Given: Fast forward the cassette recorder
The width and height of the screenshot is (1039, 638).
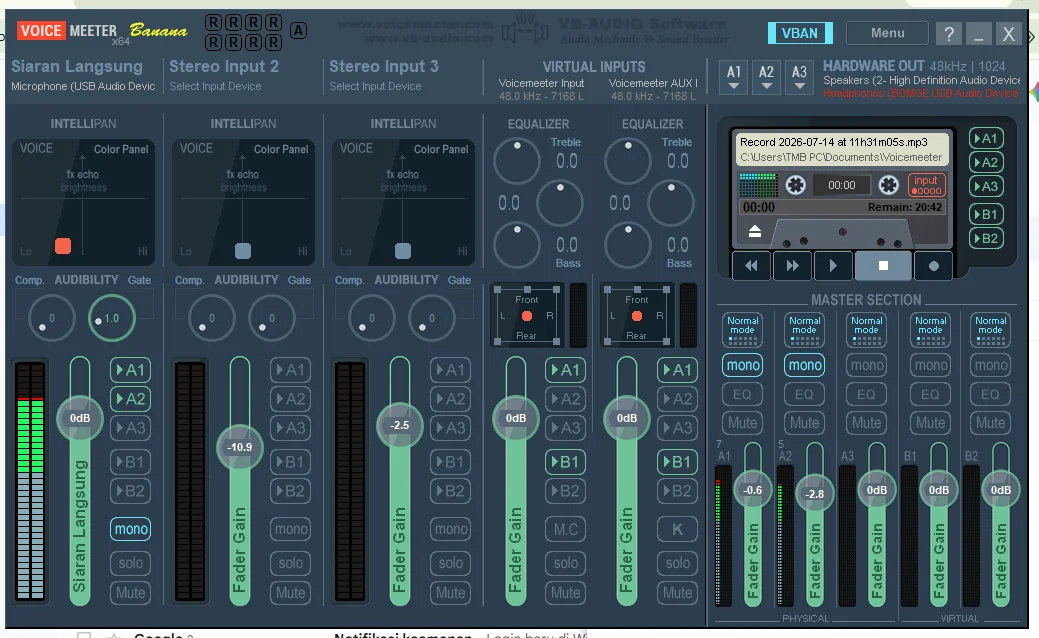Looking at the screenshot, I should (x=792, y=266).
